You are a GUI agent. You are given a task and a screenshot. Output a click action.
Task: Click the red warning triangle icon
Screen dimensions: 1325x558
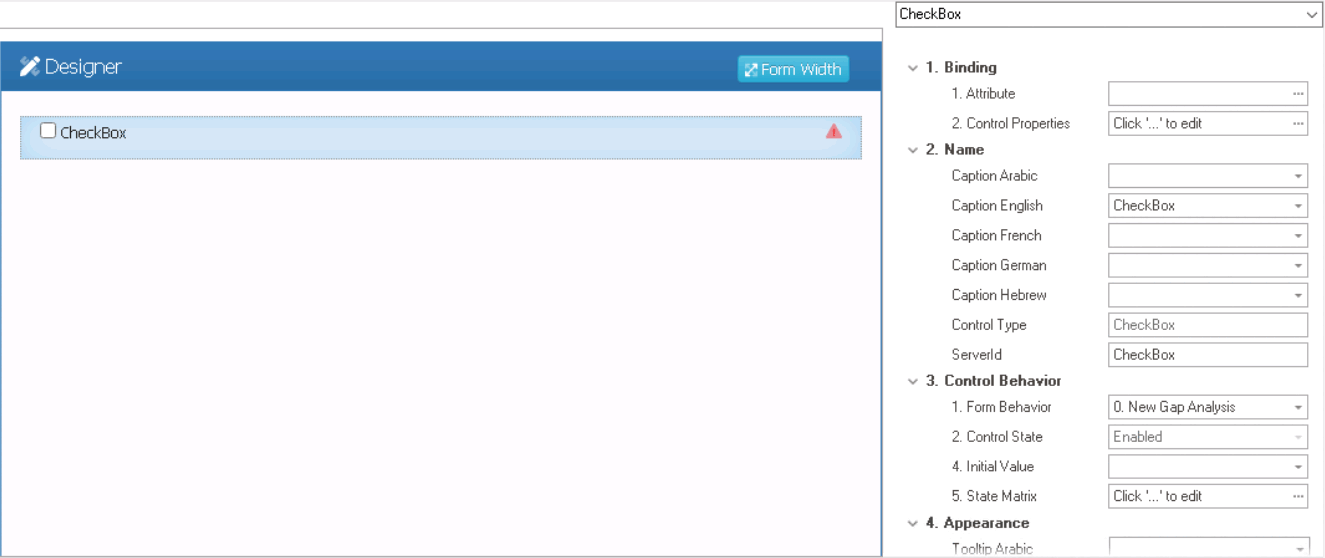click(833, 131)
